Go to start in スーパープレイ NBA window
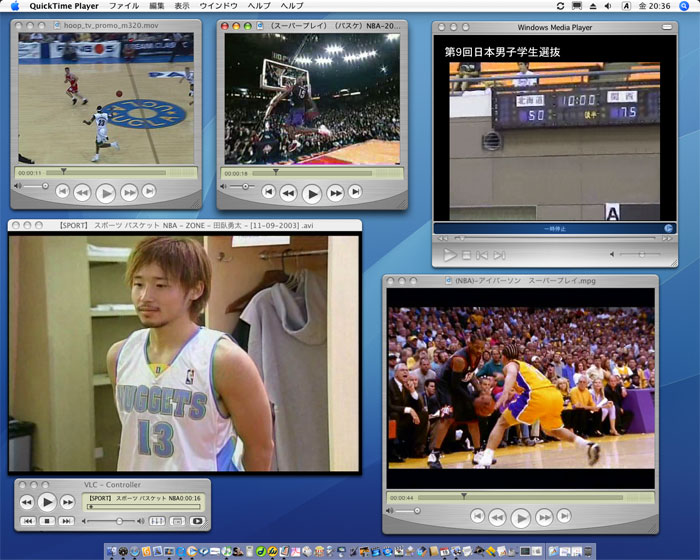700x560 pixels. (x=269, y=192)
